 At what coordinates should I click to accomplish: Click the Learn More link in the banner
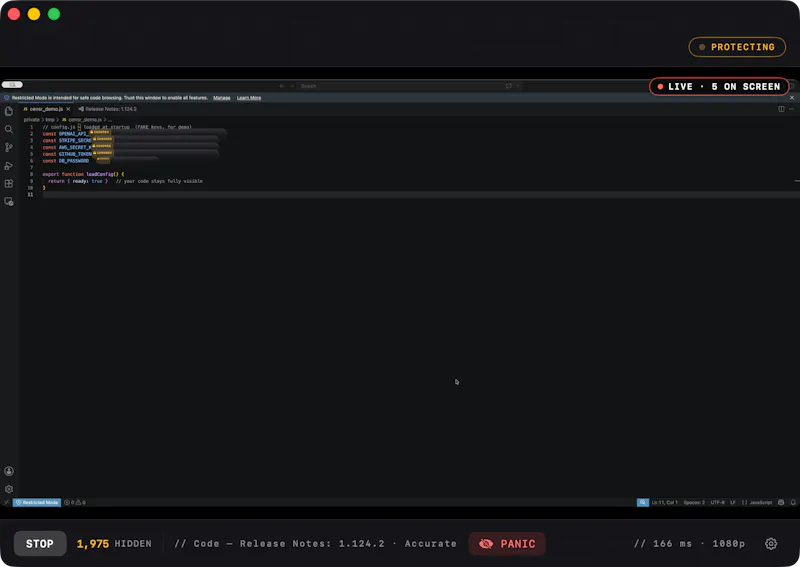pyautogui.click(x=249, y=97)
